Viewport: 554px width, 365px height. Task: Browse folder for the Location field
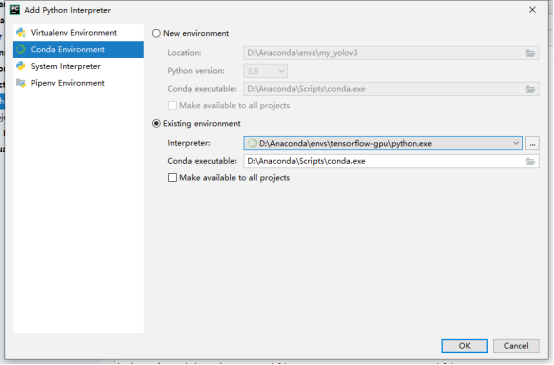[530, 53]
